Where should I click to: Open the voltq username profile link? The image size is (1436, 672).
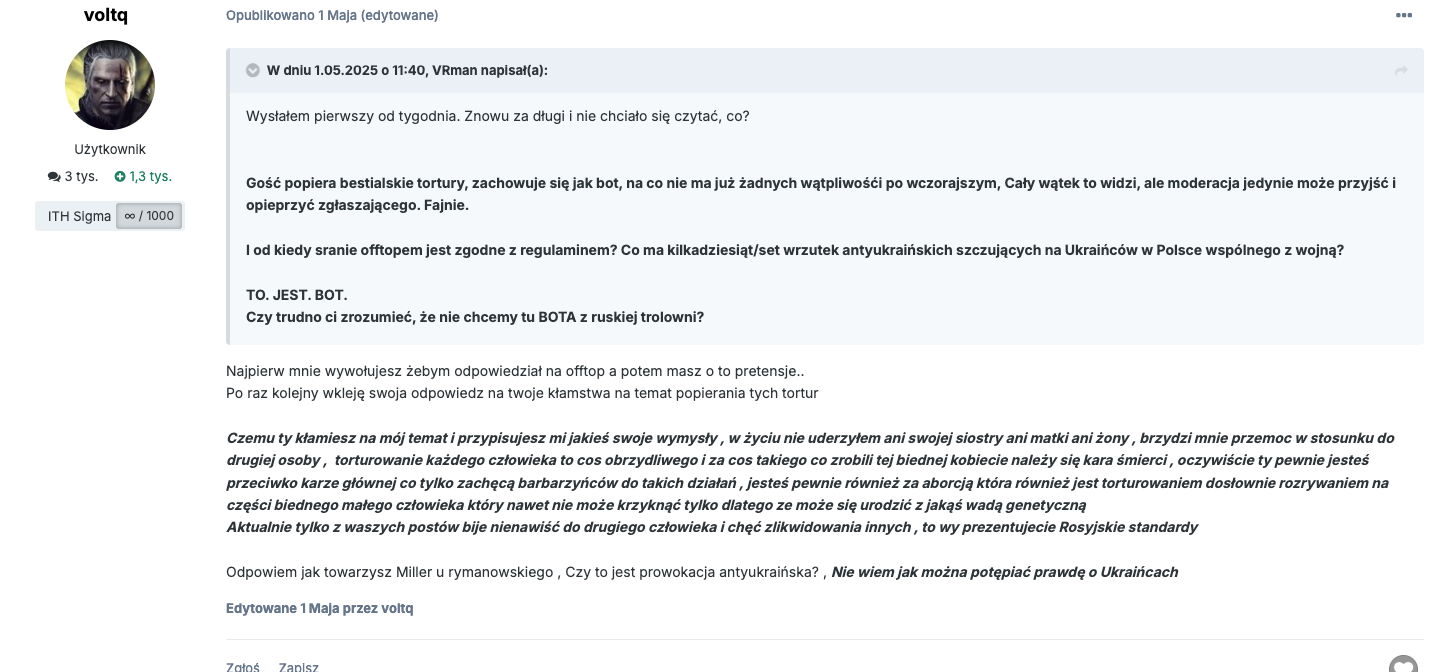point(106,15)
